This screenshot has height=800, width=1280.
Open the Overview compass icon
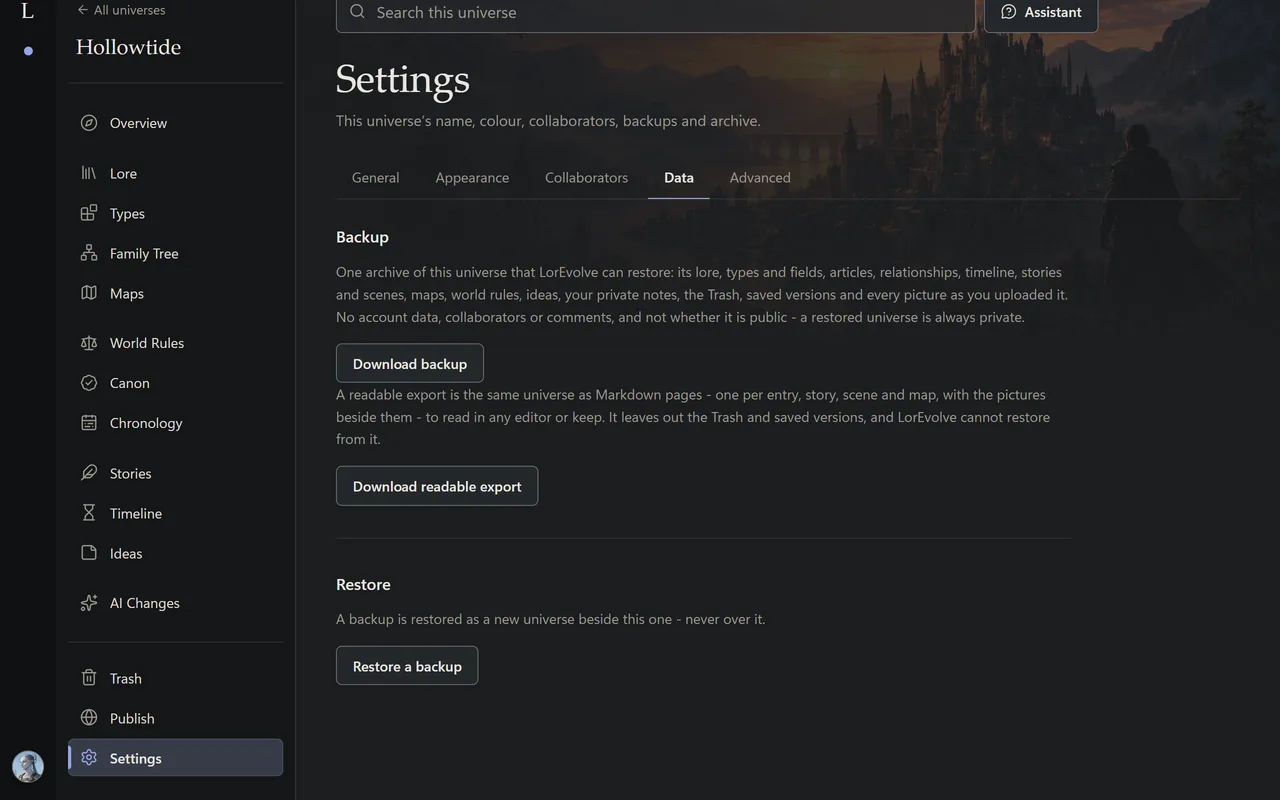tap(89, 123)
